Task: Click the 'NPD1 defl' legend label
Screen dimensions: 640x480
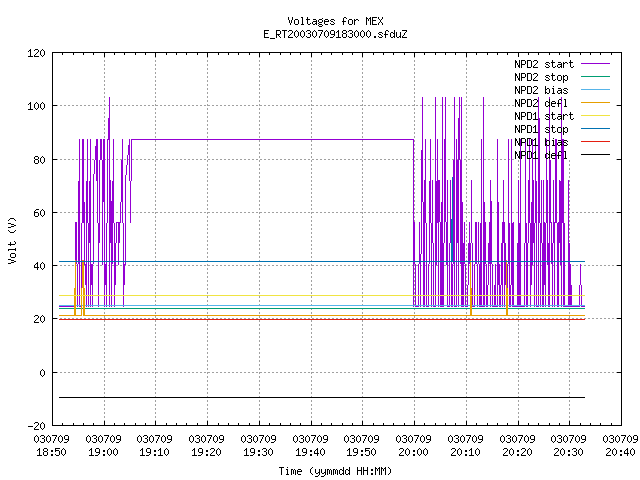Action: 541,156
